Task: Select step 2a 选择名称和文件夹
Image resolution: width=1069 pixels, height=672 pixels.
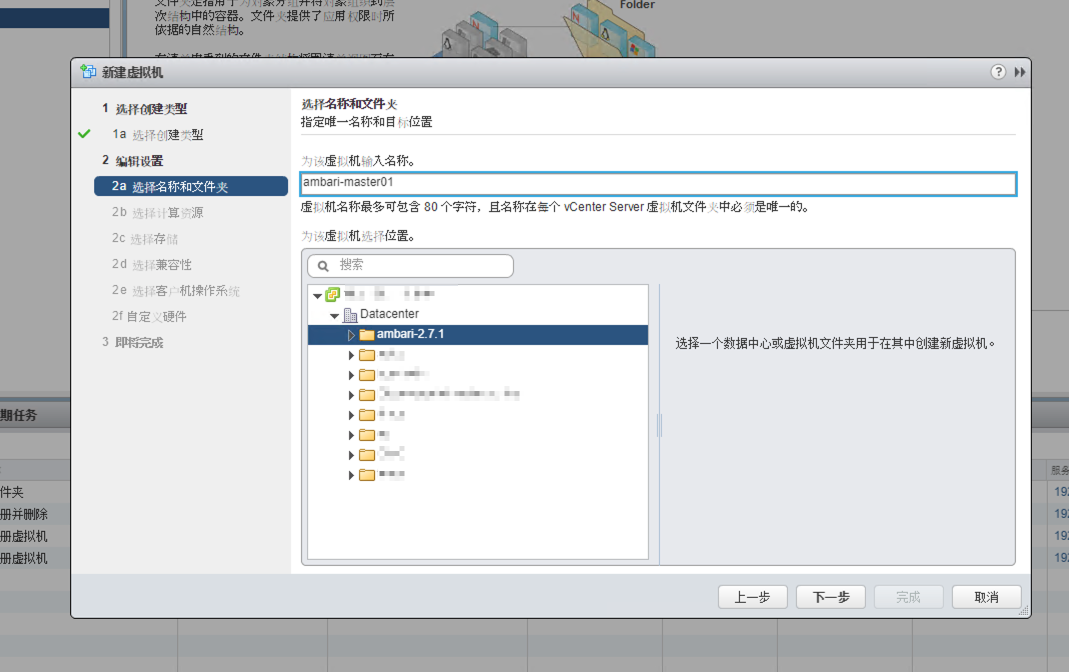Action: point(180,187)
